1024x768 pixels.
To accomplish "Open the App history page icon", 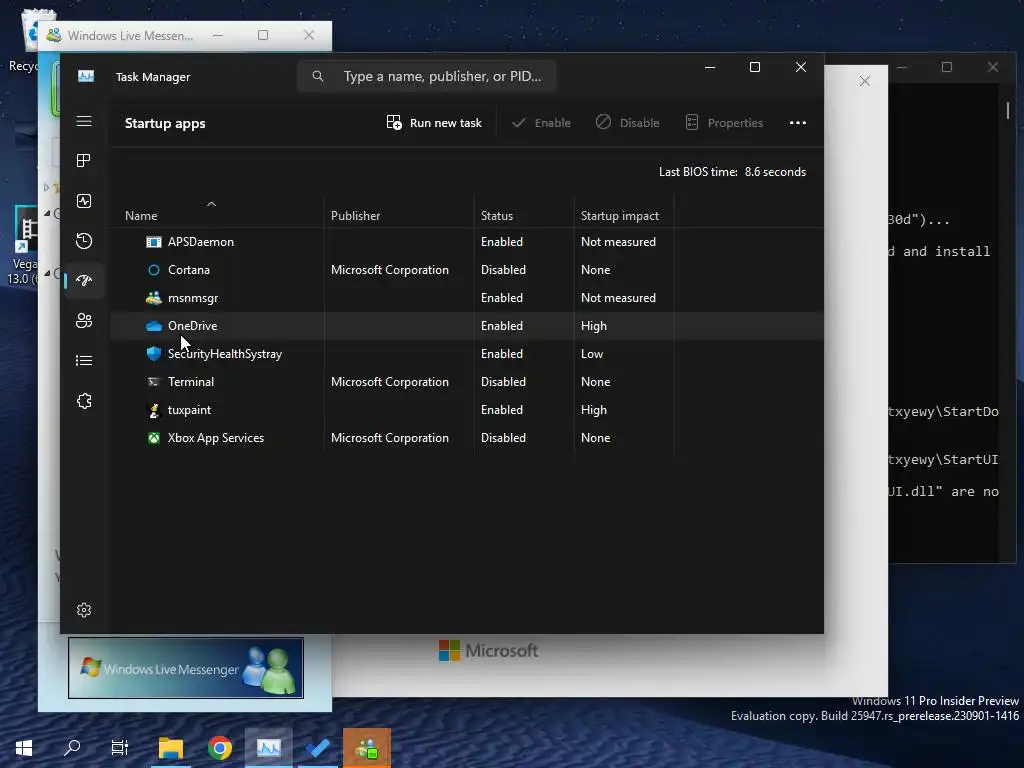I will tap(84, 241).
